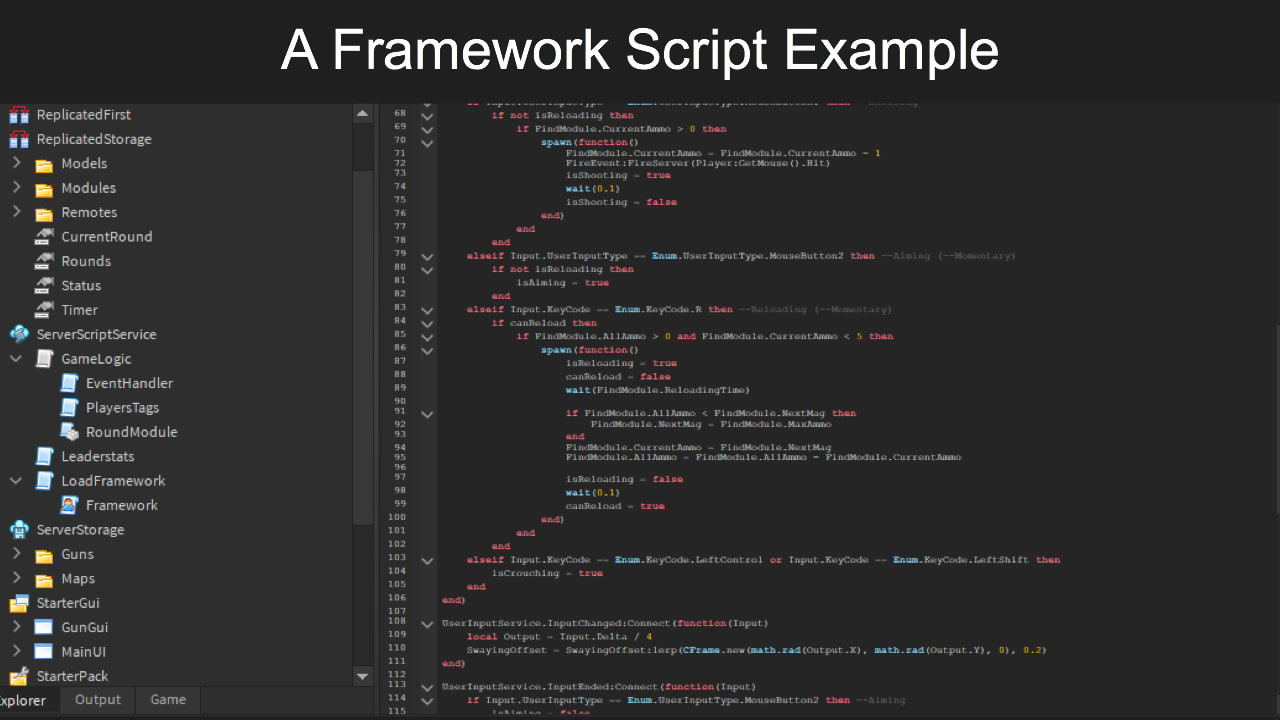Click the line starting "SwayingOffset = SwayingOffset:lerp"
Image resolution: width=1280 pixels, height=720 pixels.
tap(756, 650)
